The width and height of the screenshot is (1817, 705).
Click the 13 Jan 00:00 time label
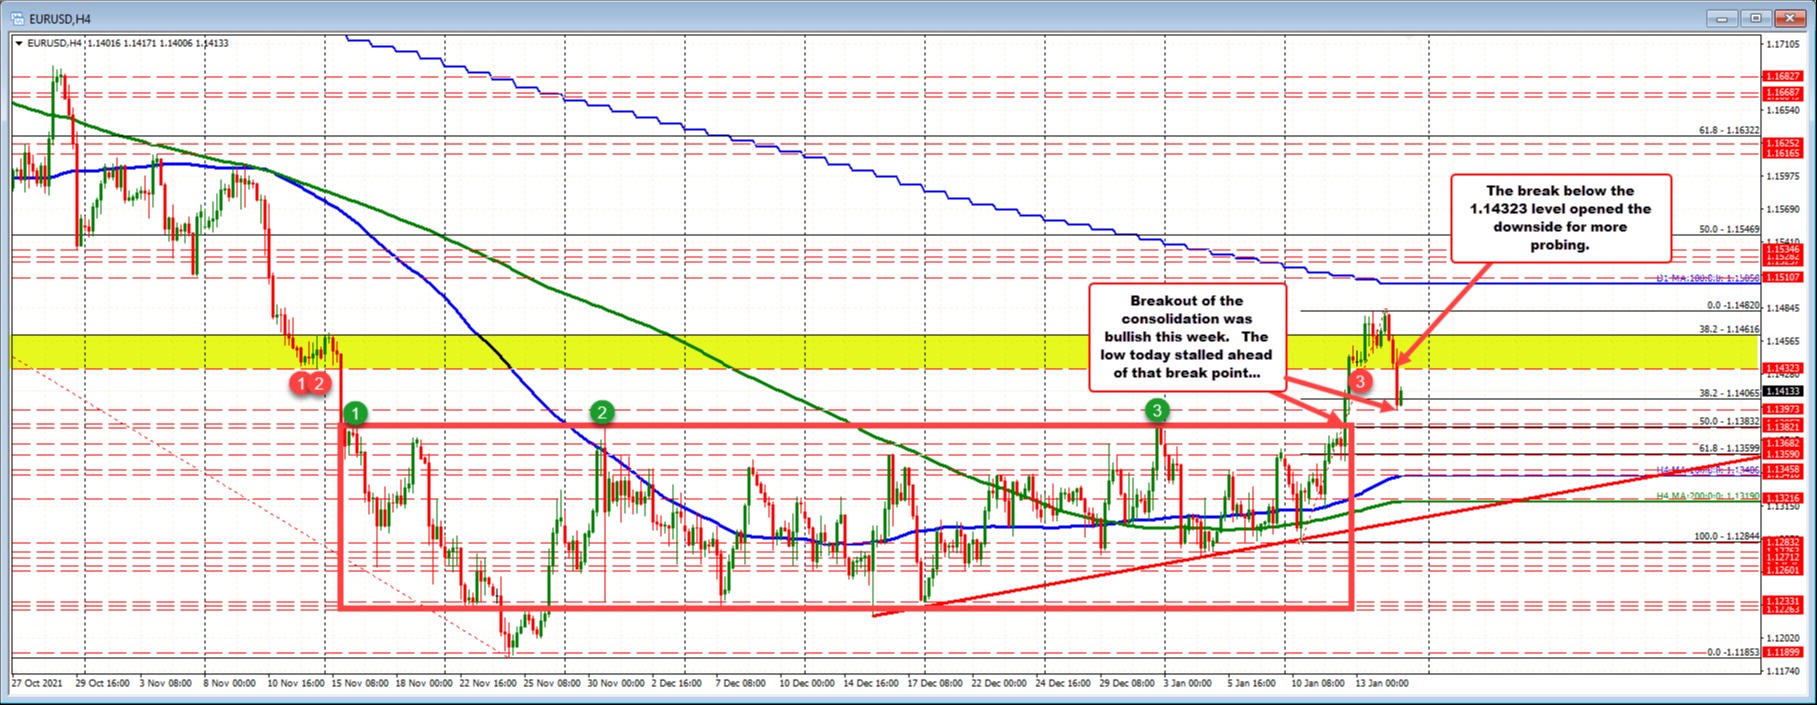click(x=1382, y=683)
